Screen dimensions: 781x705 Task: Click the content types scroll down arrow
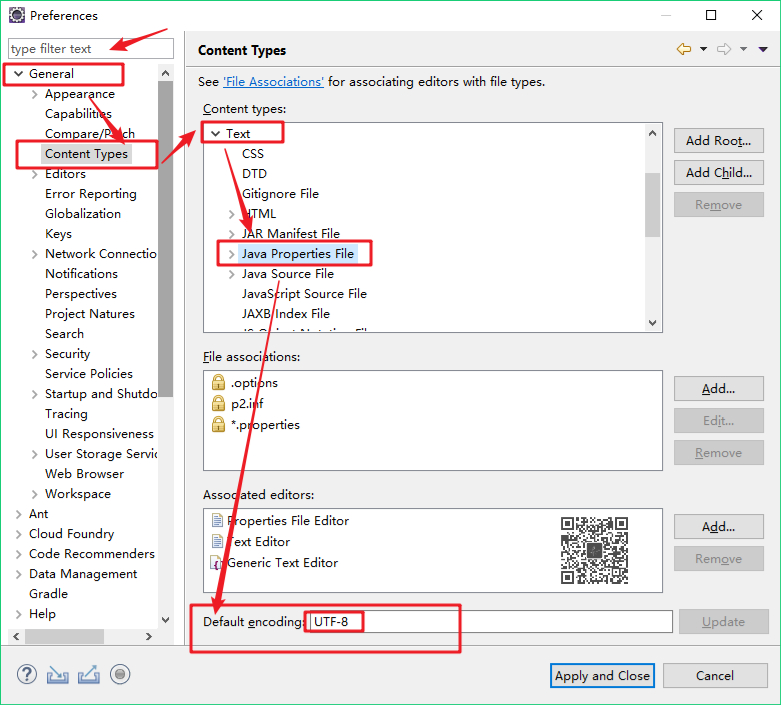coord(652,323)
